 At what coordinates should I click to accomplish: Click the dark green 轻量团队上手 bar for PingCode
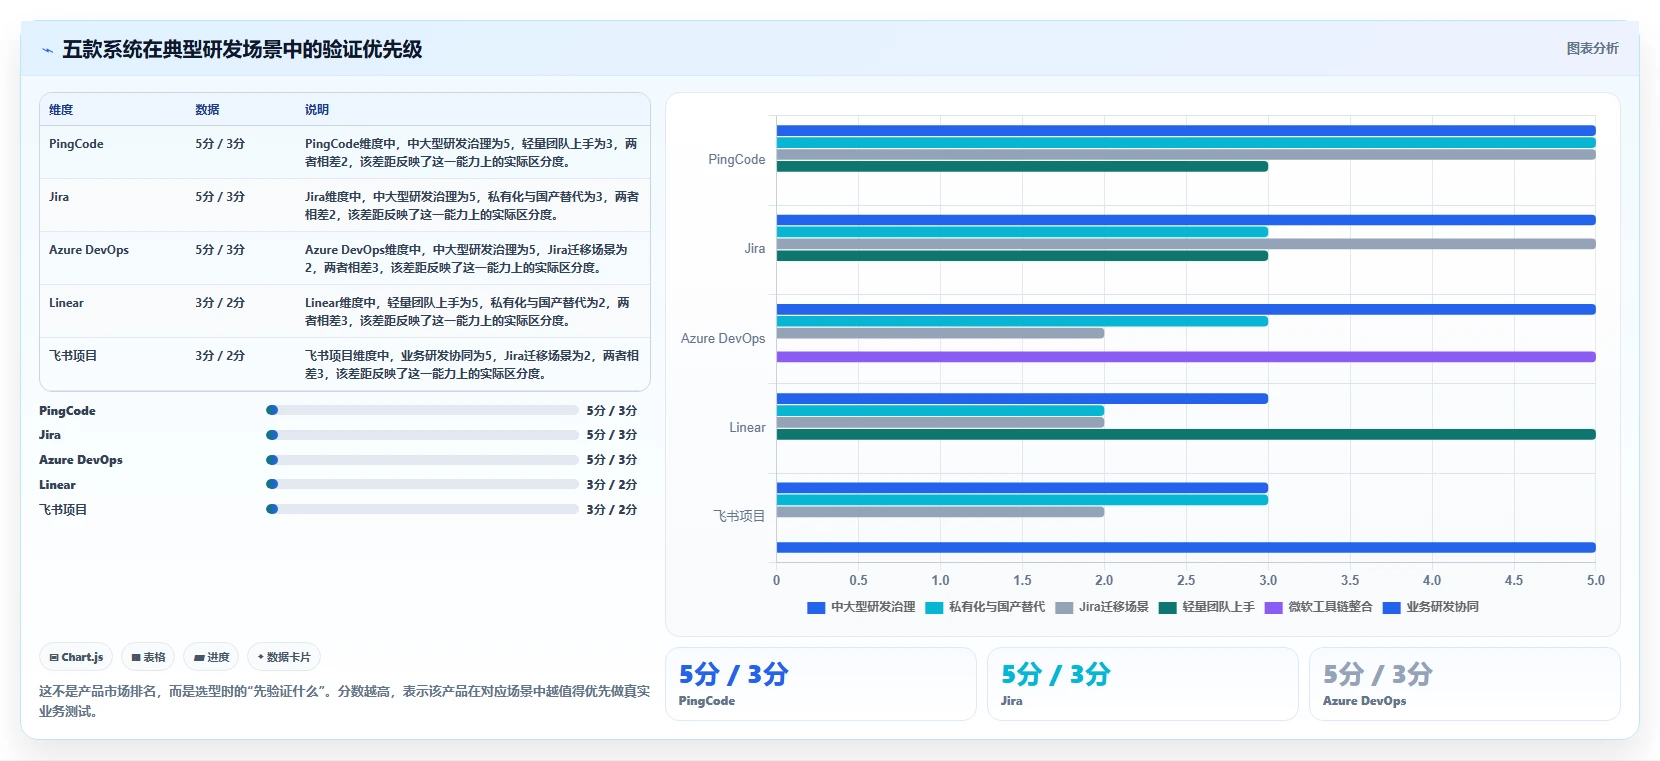(x=1022, y=167)
